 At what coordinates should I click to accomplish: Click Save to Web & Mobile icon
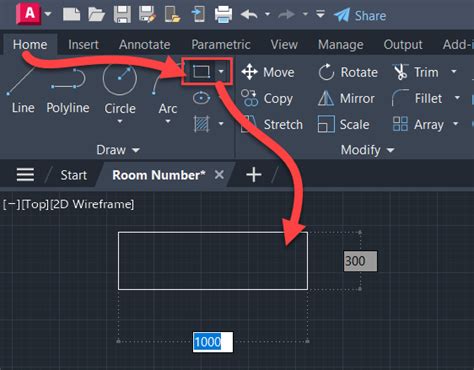tap(198, 15)
